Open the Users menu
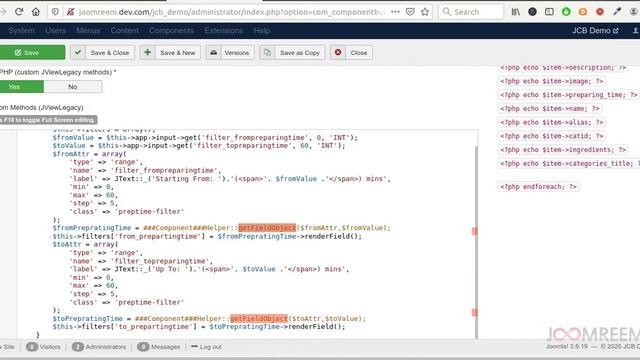Screen dimensions: 640x360 [x=56, y=31]
